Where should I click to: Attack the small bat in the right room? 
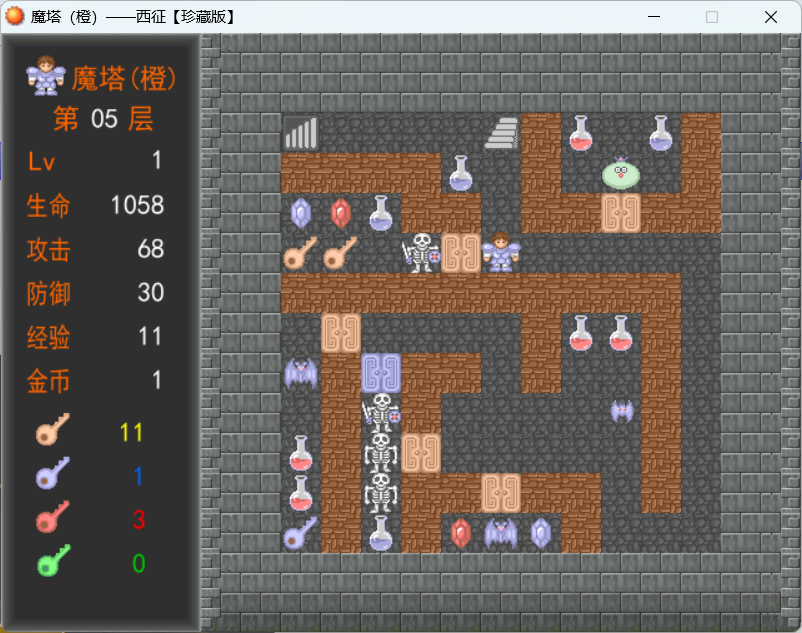click(621, 413)
